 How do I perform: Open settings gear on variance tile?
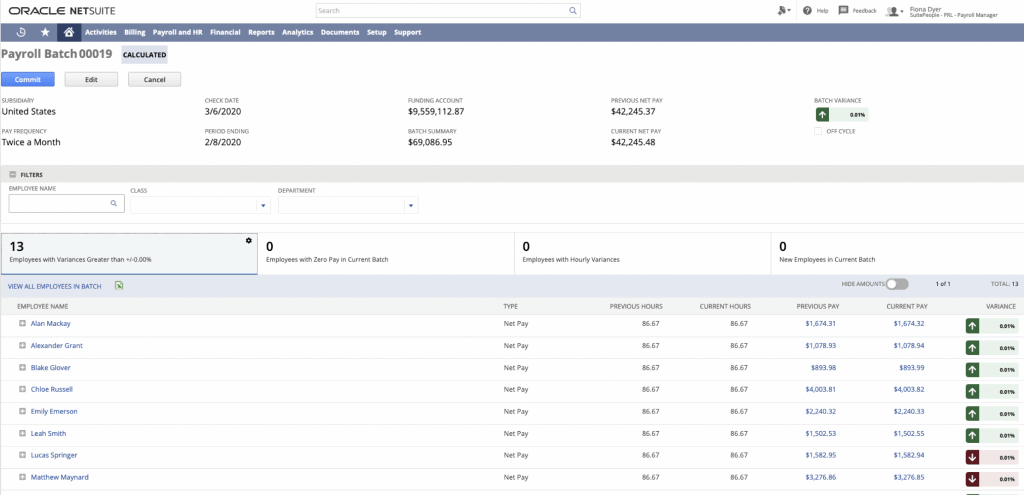click(x=248, y=240)
